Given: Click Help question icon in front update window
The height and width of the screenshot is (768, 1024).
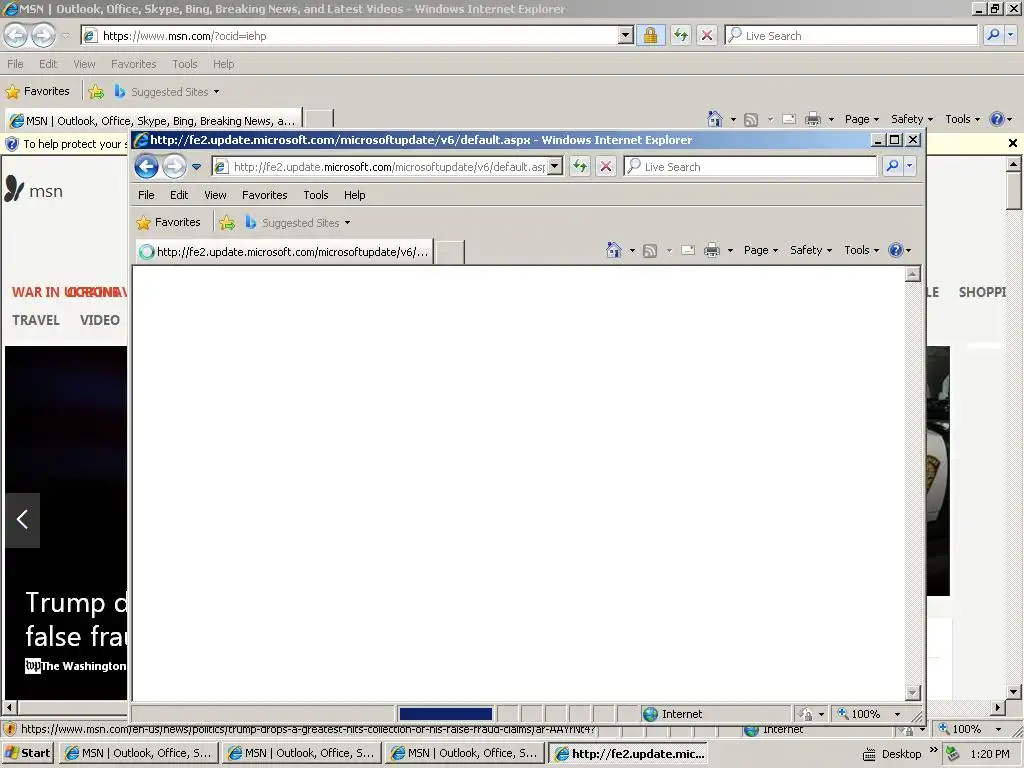Looking at the screenshot, I should [x=896, y=250].
